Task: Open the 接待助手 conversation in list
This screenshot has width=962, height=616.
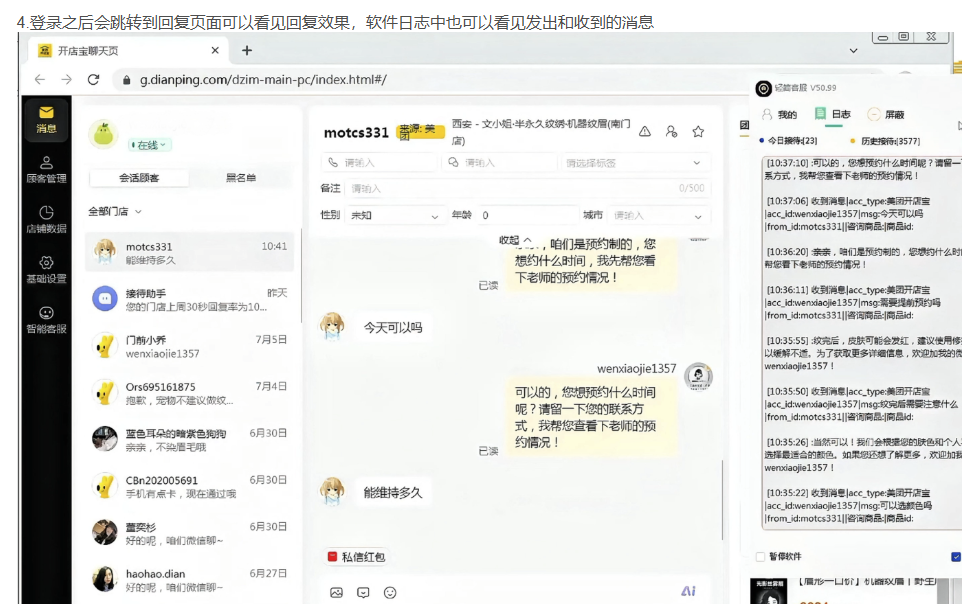Action: [190, 299]
